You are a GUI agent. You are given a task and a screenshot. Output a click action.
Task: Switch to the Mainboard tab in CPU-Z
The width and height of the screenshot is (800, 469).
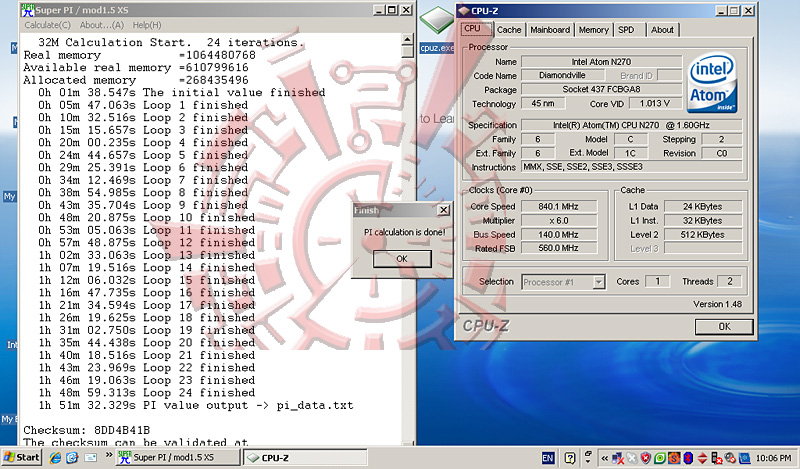click(x=550, y=30)
